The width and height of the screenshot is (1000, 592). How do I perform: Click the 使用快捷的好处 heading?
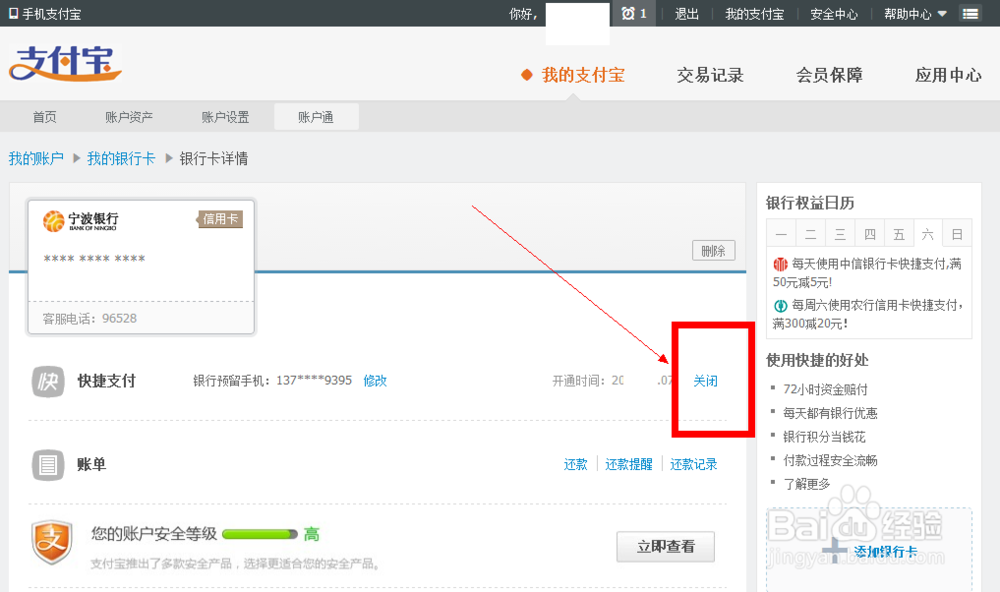coord(817,360)
